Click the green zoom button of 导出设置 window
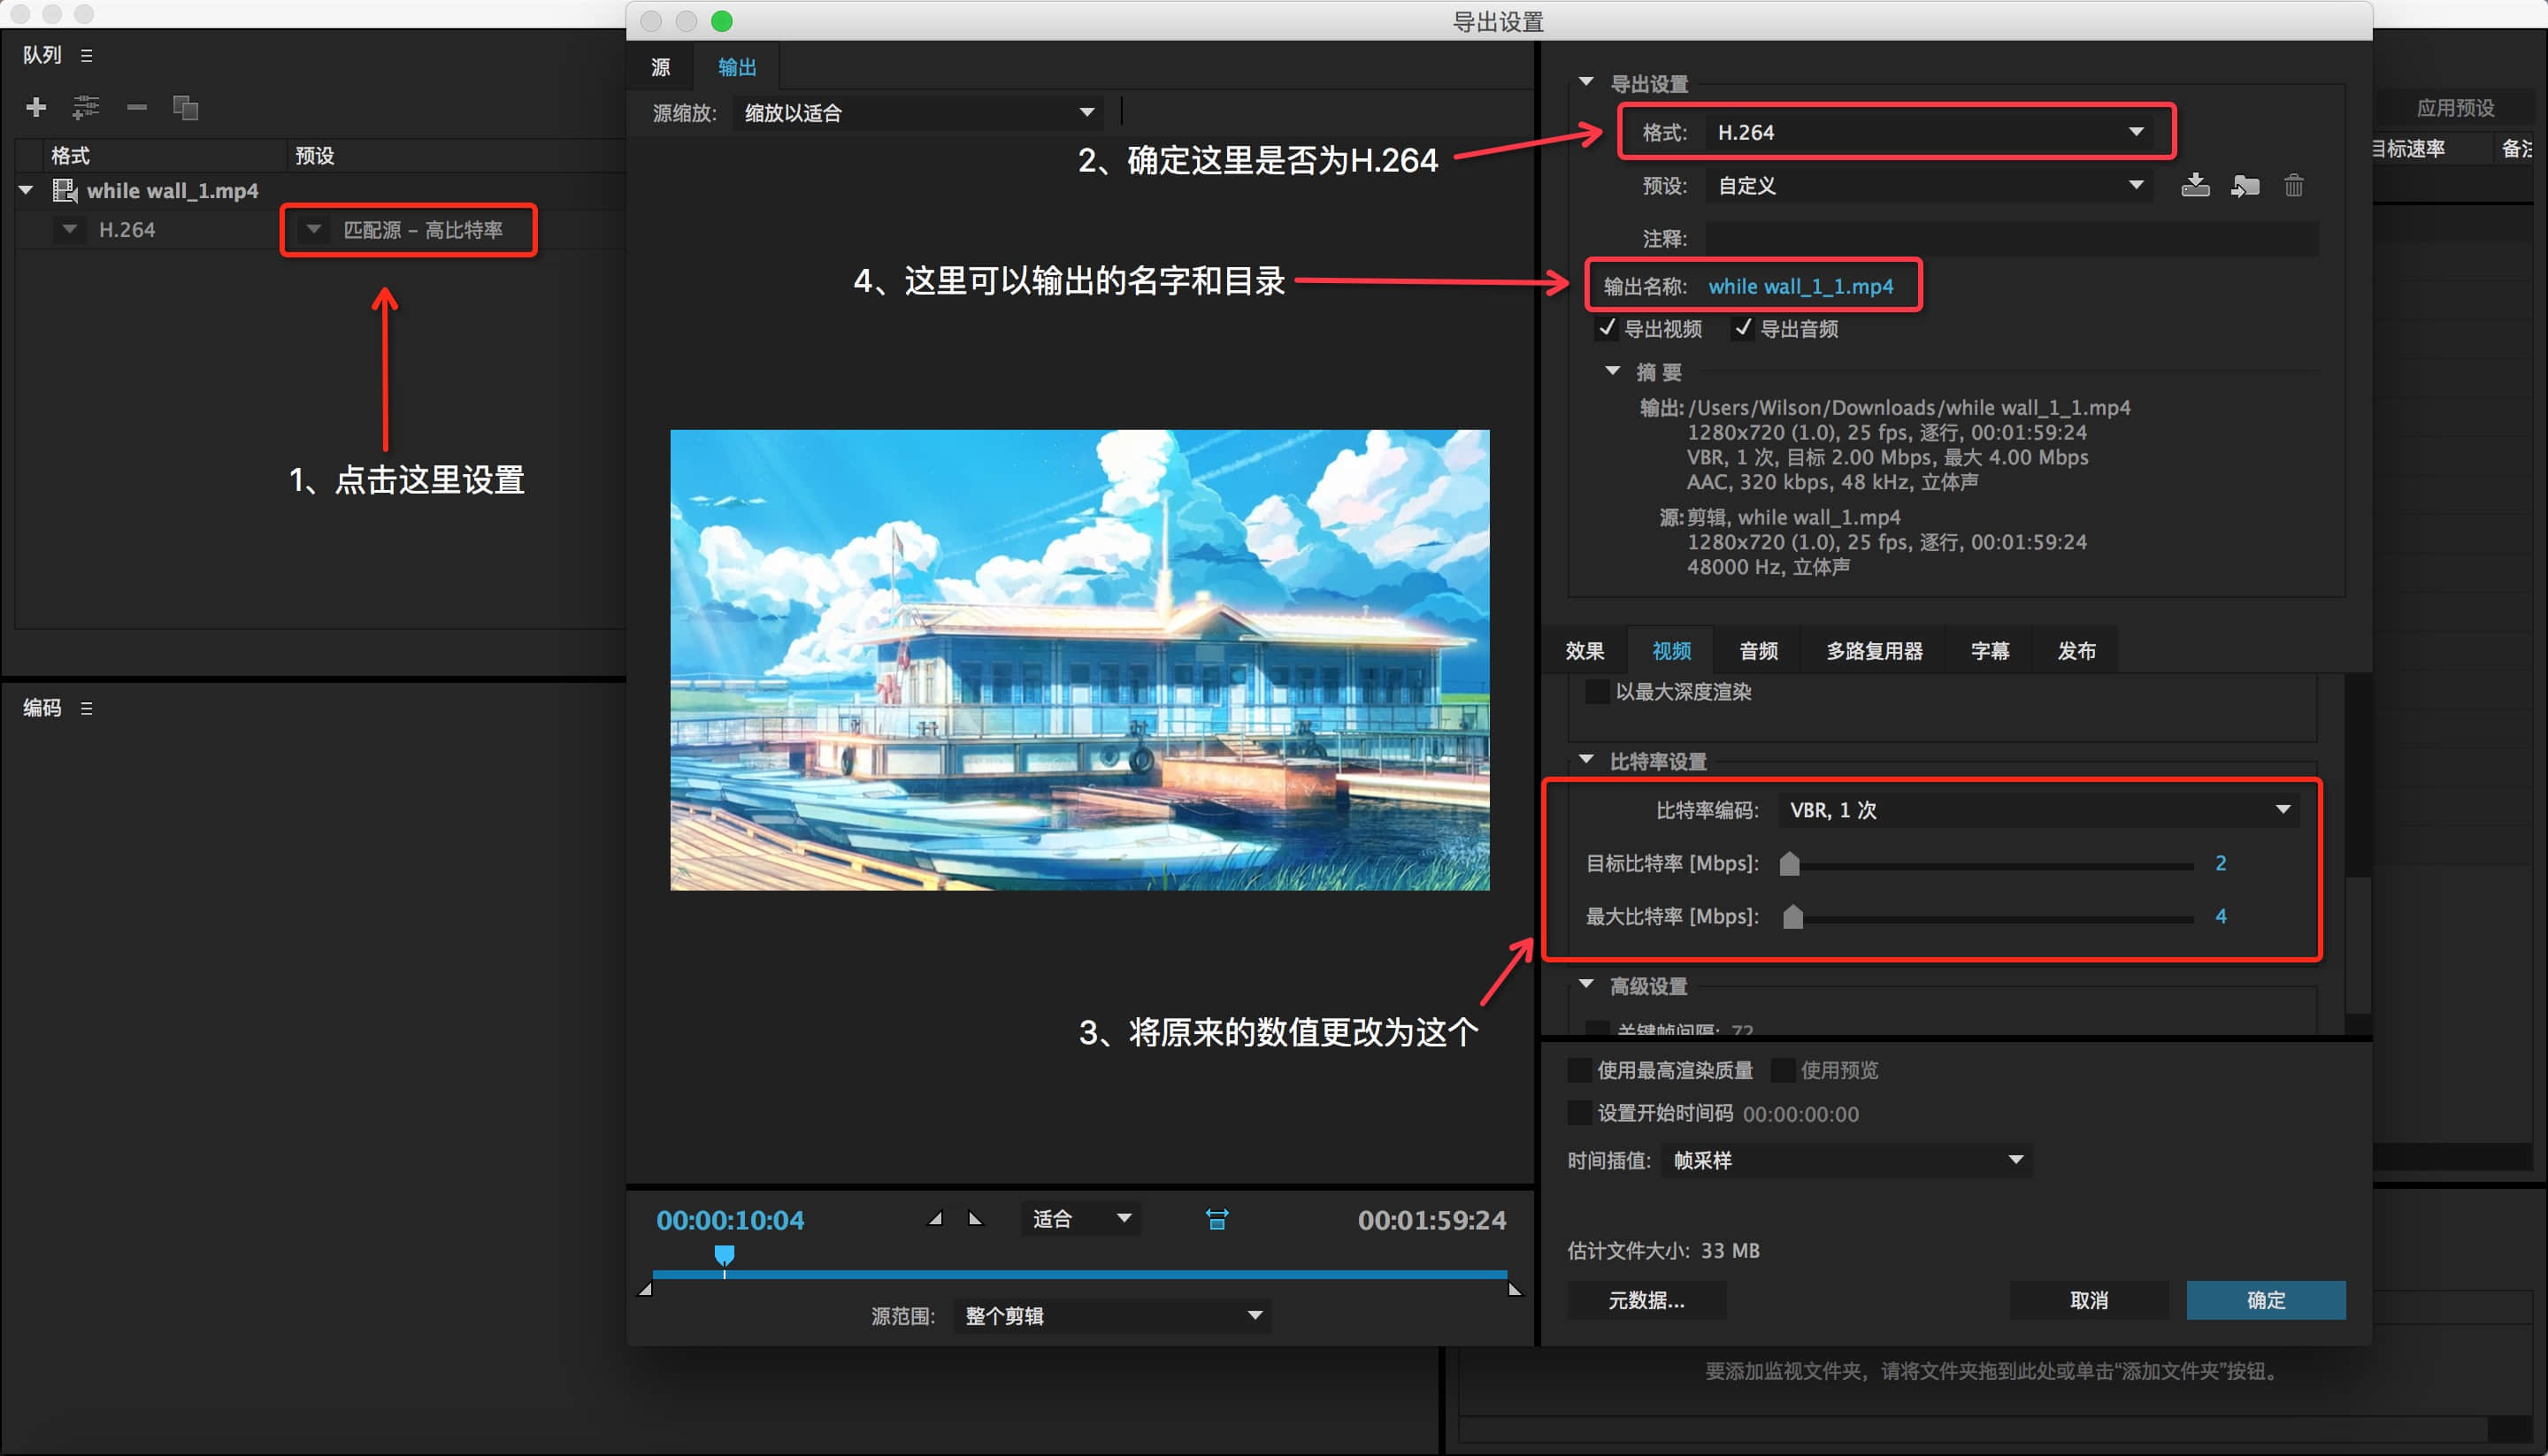 [722, 21]
